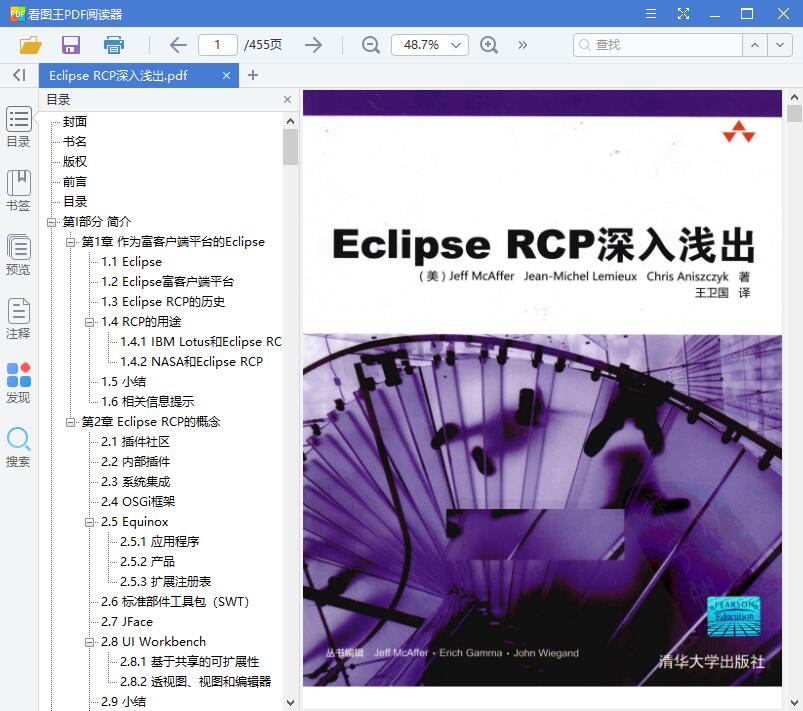Jump to the 封面 outline entry

click(x=75, y=121)
